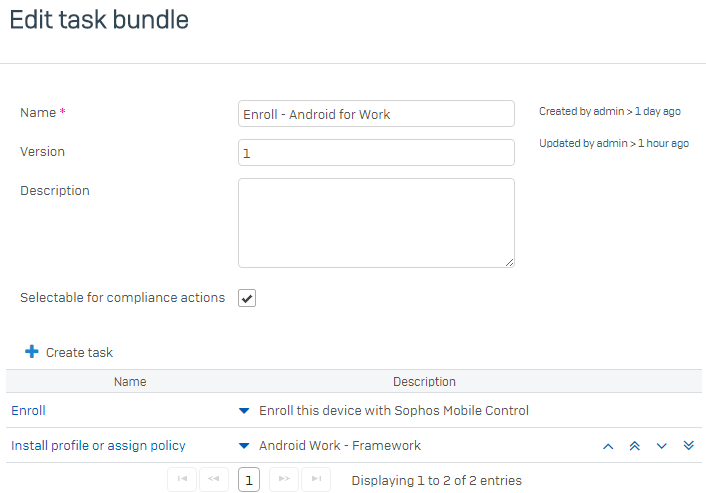Move task down one position arrow
706x493 pixels.
(661, 446)
